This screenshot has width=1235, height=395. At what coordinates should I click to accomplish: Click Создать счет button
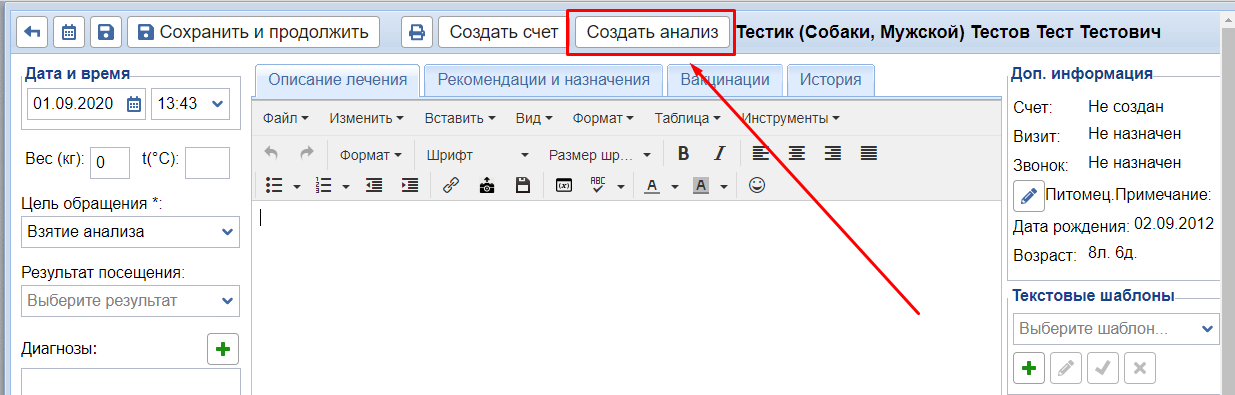click(x=504, y=32)
